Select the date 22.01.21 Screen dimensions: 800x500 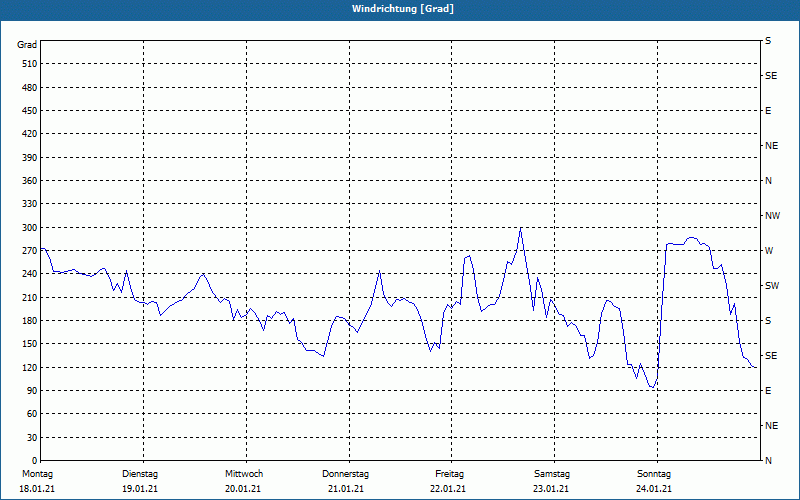448,489
